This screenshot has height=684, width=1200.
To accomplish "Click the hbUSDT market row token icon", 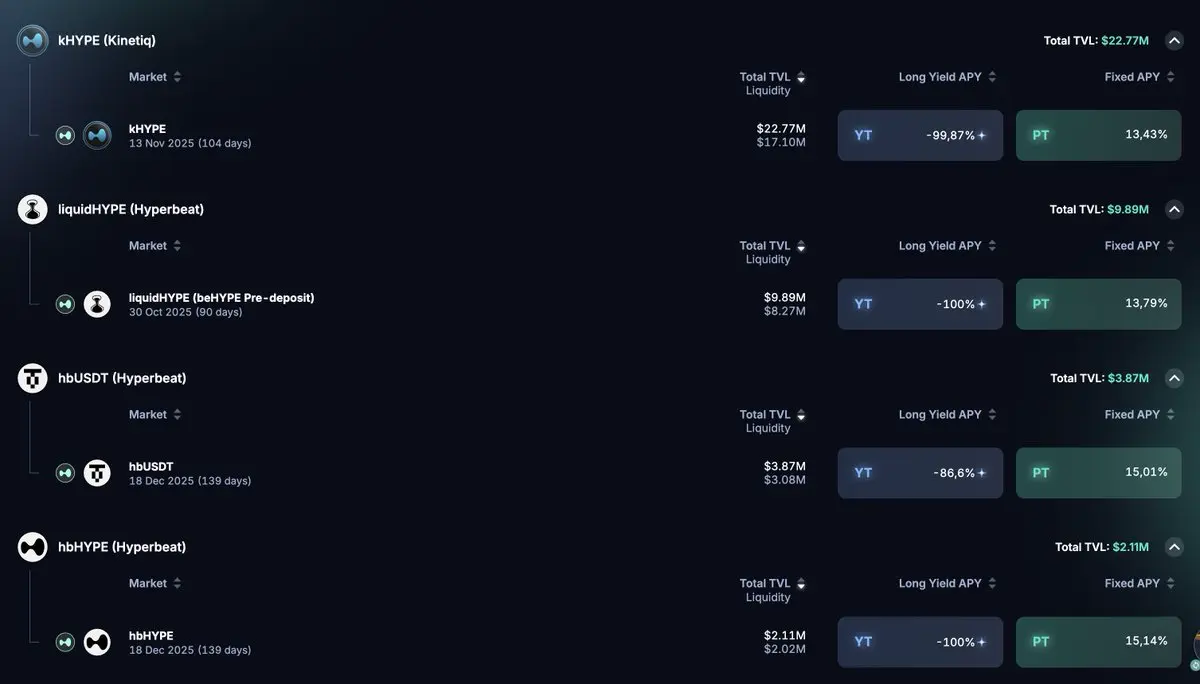I will pyautogui.click(x=97, y=473).
